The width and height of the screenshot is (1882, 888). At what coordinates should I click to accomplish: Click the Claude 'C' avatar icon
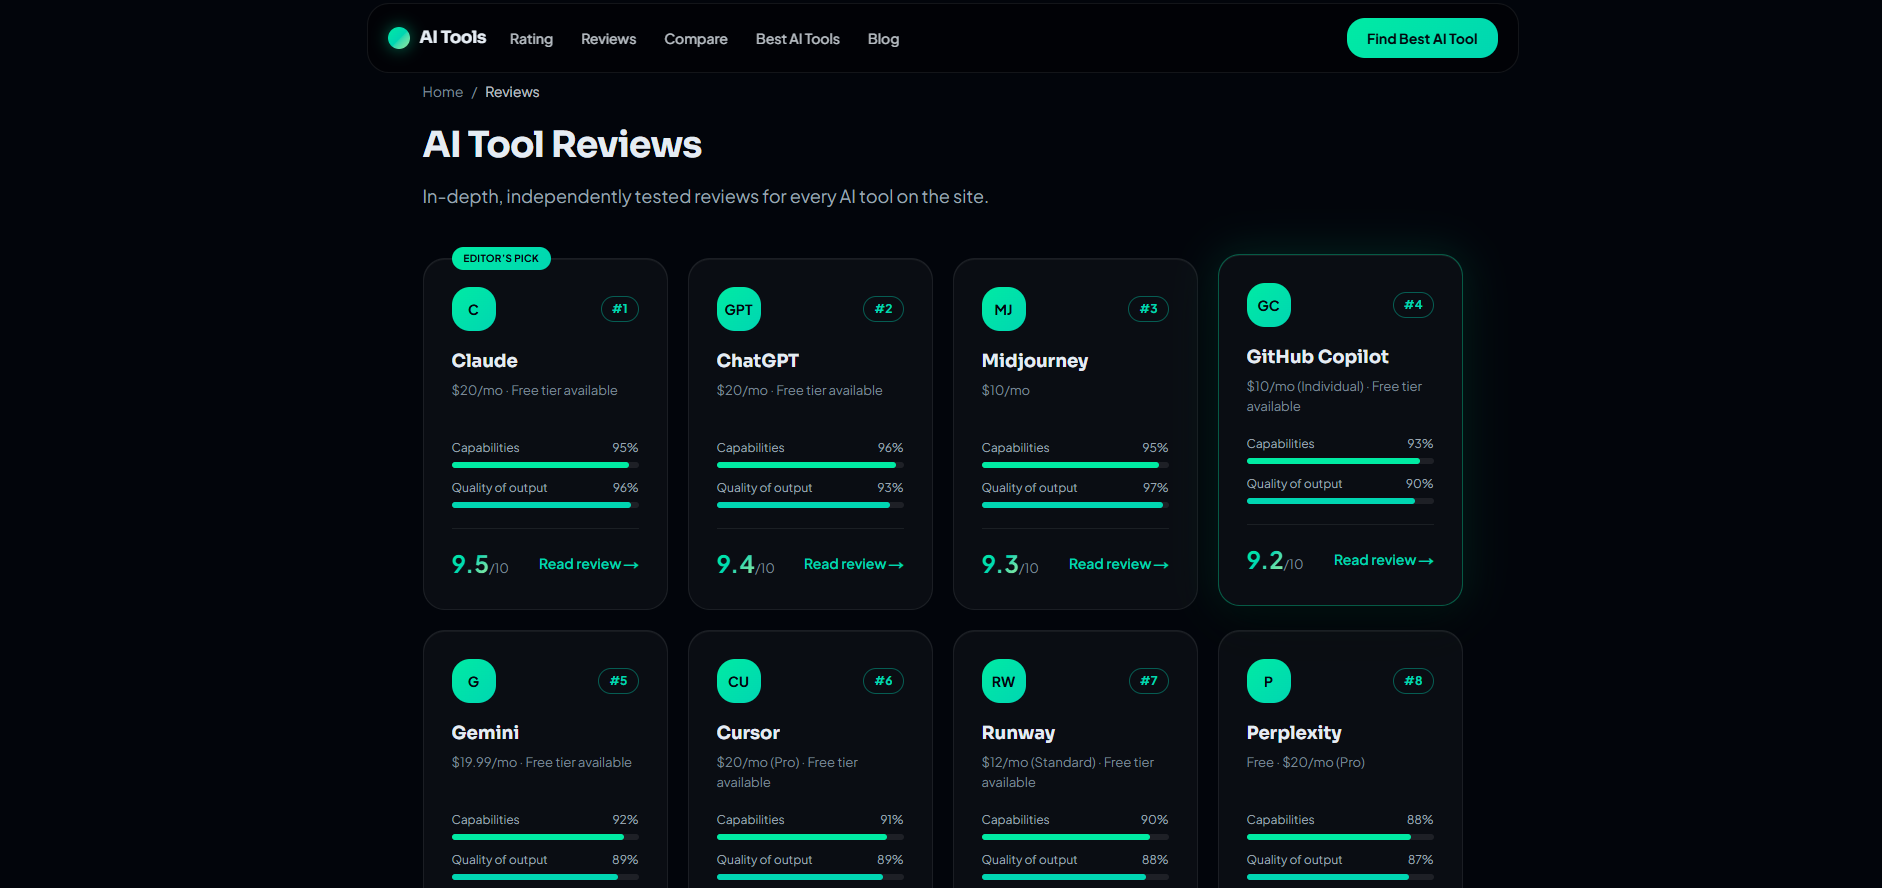[474, 309]
